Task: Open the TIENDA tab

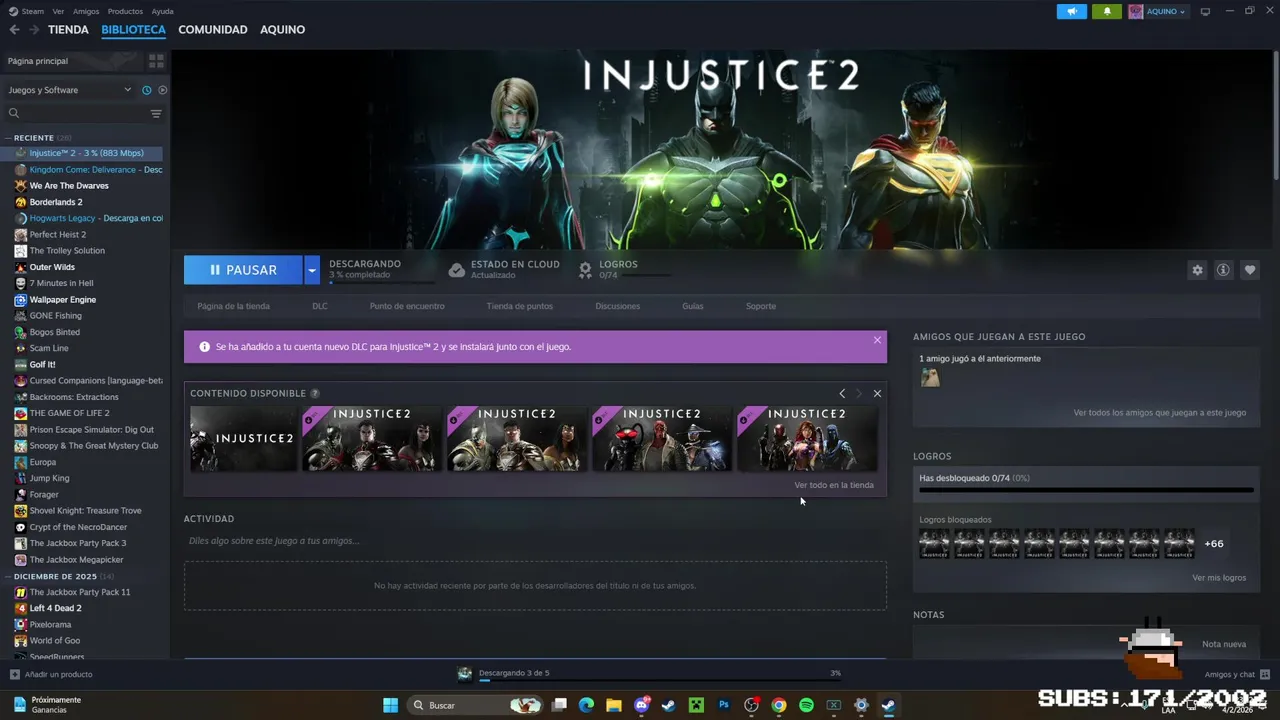Action: (x=68, y=30)
